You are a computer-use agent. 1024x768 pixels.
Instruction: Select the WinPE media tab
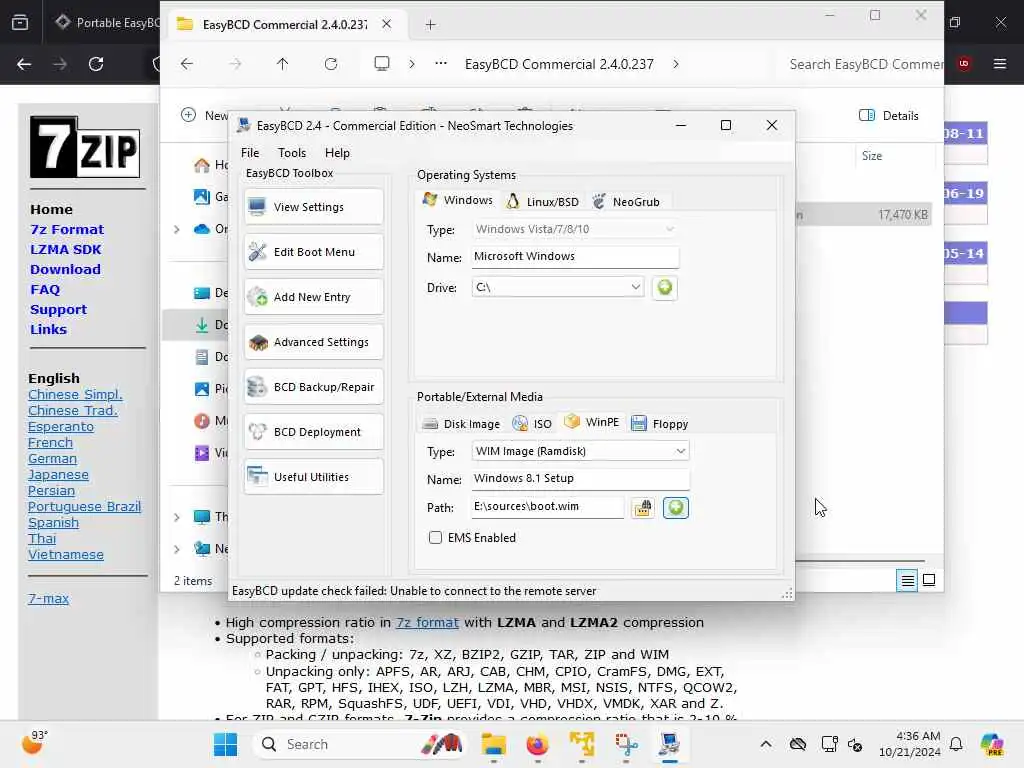click(x=592, y=423)
